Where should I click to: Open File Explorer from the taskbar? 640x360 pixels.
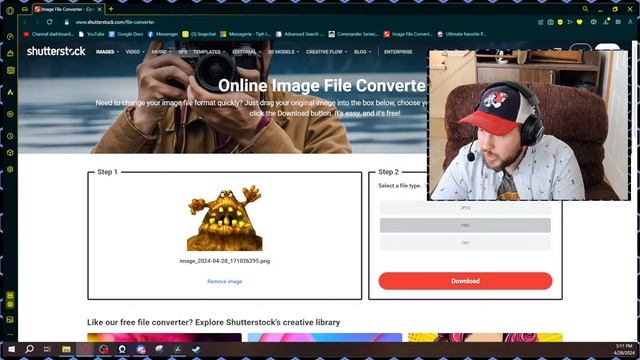66,349
